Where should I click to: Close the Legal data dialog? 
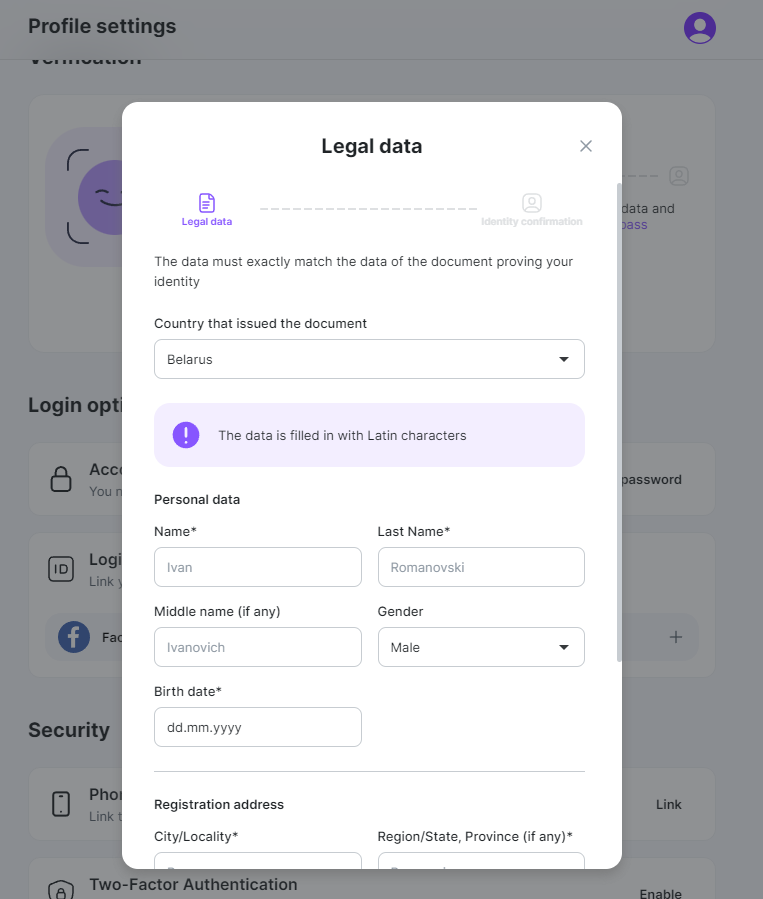(x=585, y=146)
